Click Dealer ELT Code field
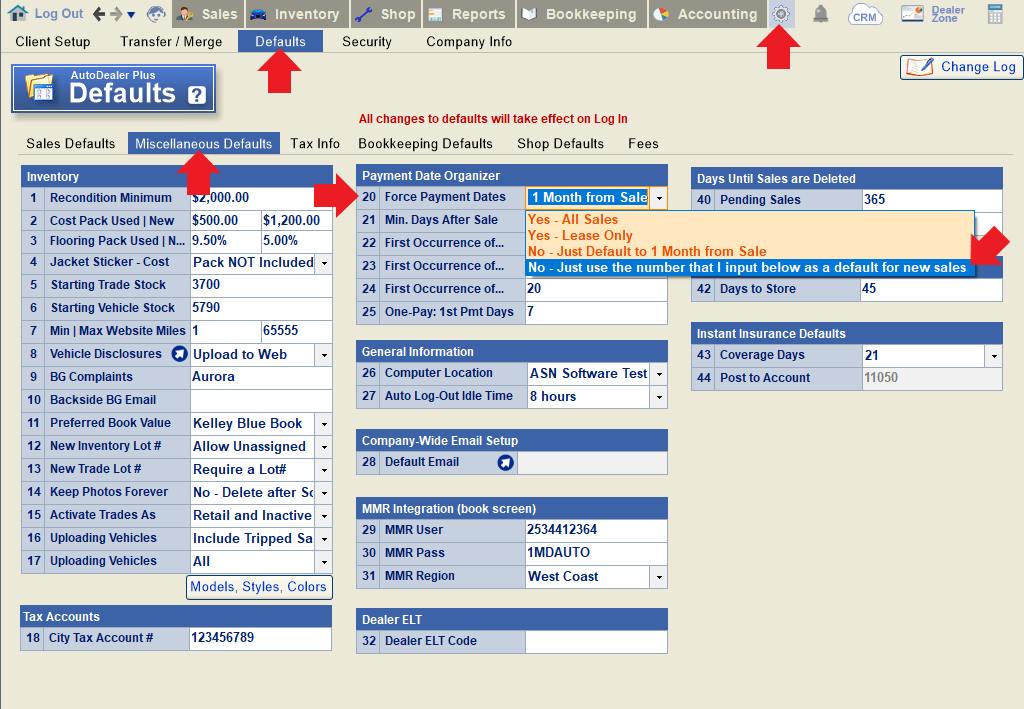The width and height of the screenshot is (1024, 709). 596,641
